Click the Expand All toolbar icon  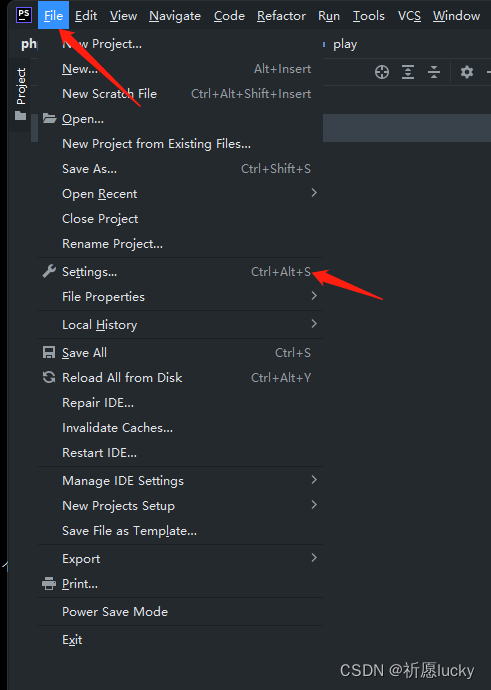(x=408, y=72)
